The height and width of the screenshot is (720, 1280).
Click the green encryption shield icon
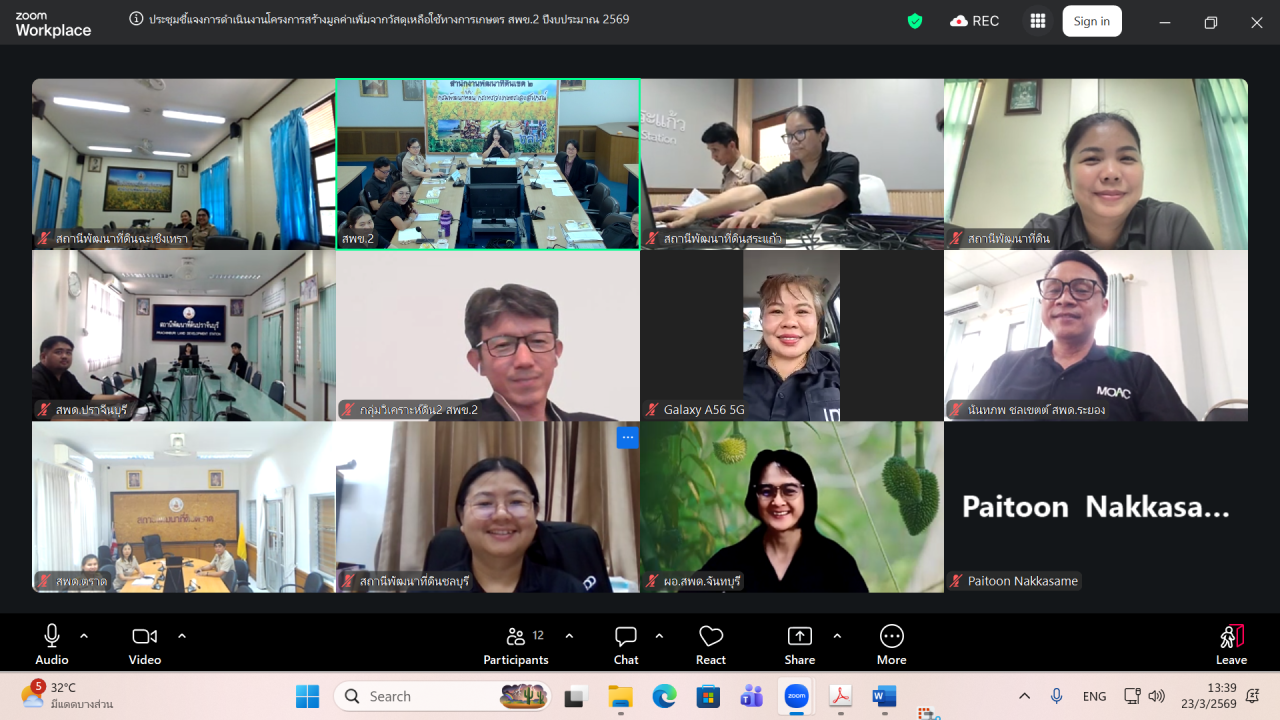[914, 21]
